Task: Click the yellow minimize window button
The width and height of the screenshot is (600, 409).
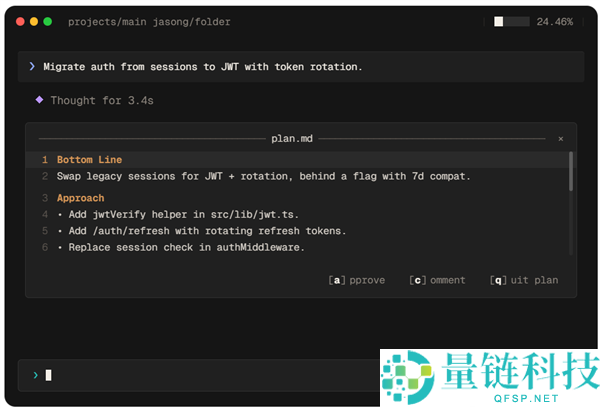Action: 34,21
